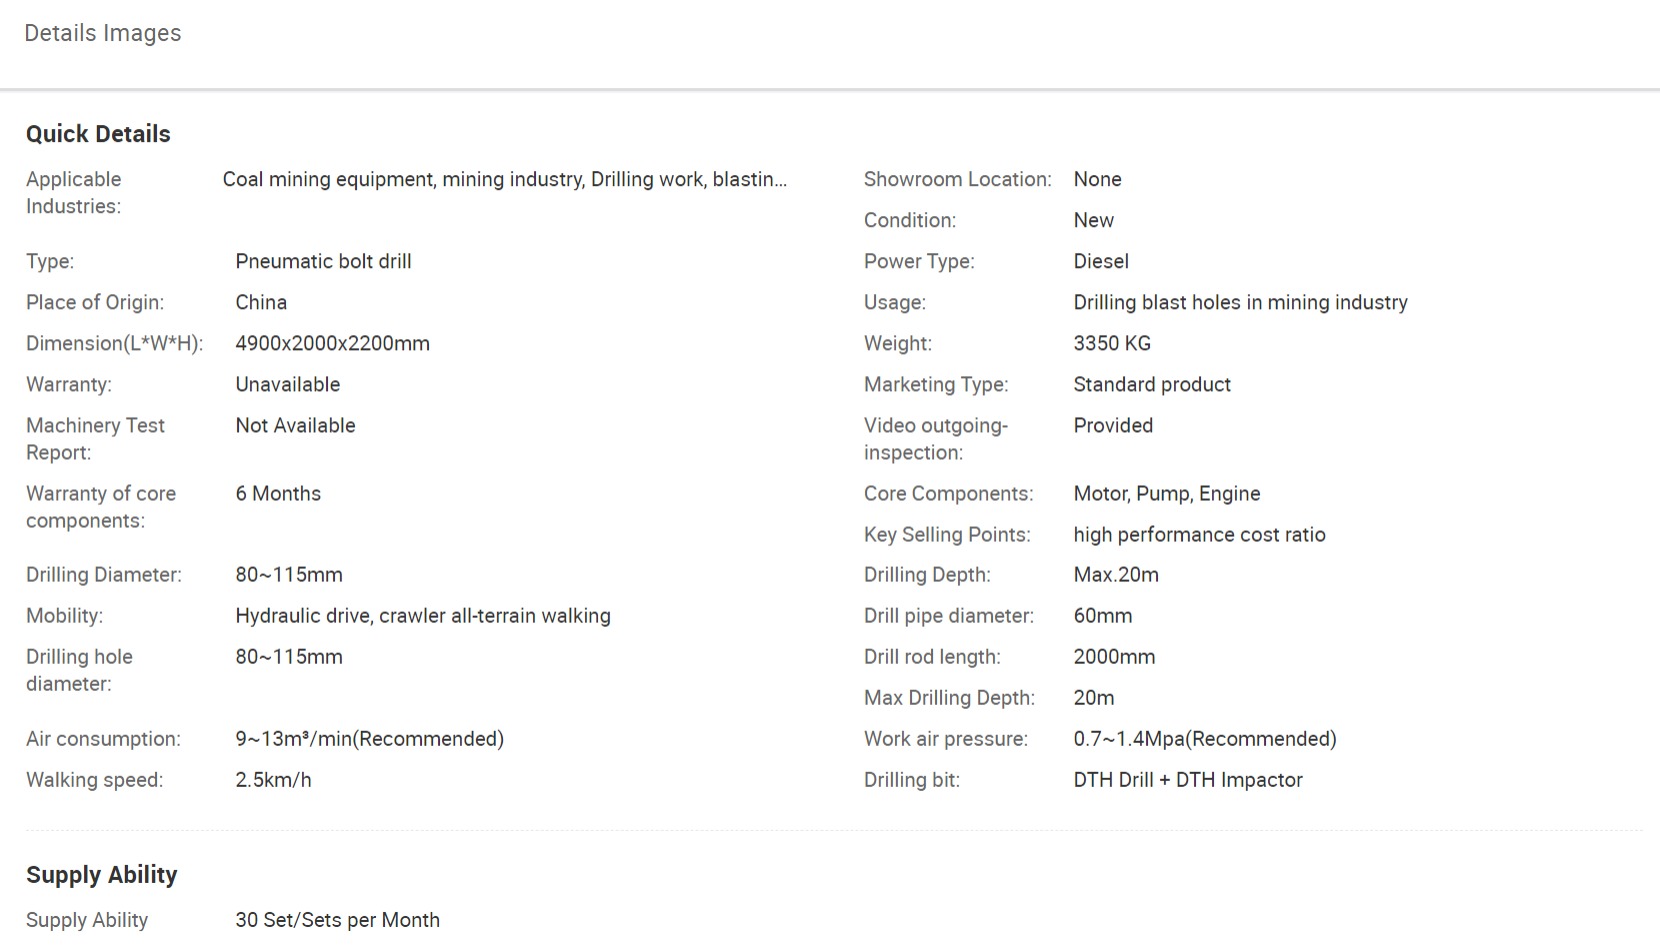Click the 4900x2000x2200mm dimension value
The image size is (1660, 950).
pyautogui.click(x=332, y=343)
